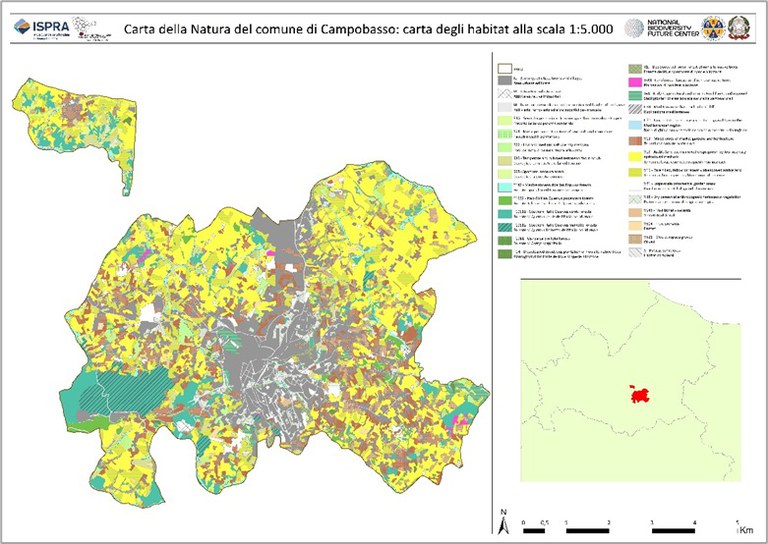Select the dark gray legend swatch

point(504,78)
